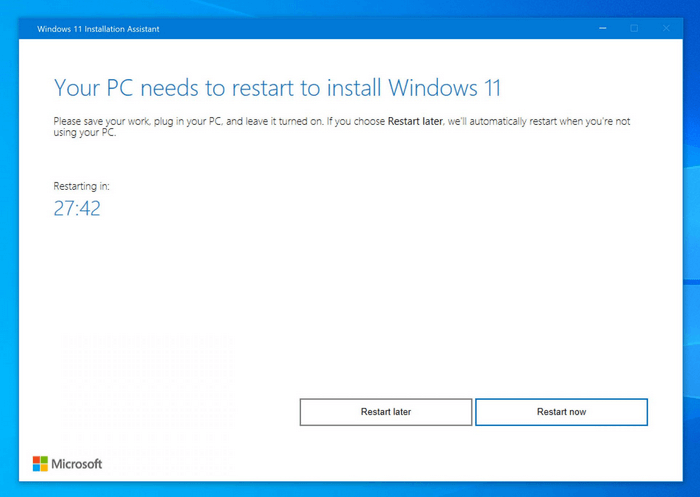700x497 pixels.
Task: Click desktop wallpaper strip below the dialog
Action: 350,489
